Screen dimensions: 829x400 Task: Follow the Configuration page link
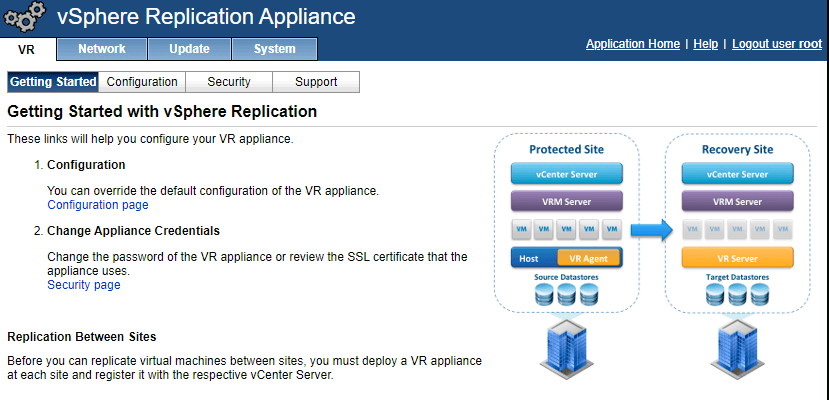98,205
